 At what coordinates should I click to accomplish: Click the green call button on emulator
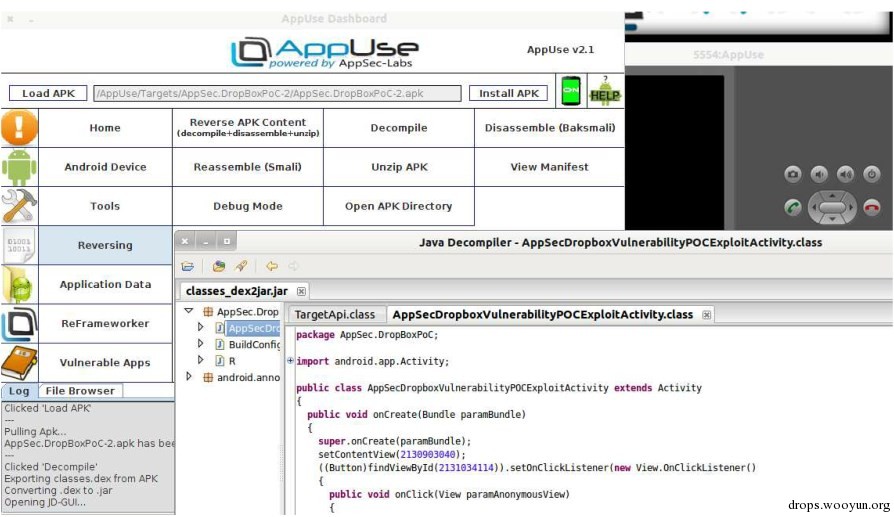pos(793,207)
